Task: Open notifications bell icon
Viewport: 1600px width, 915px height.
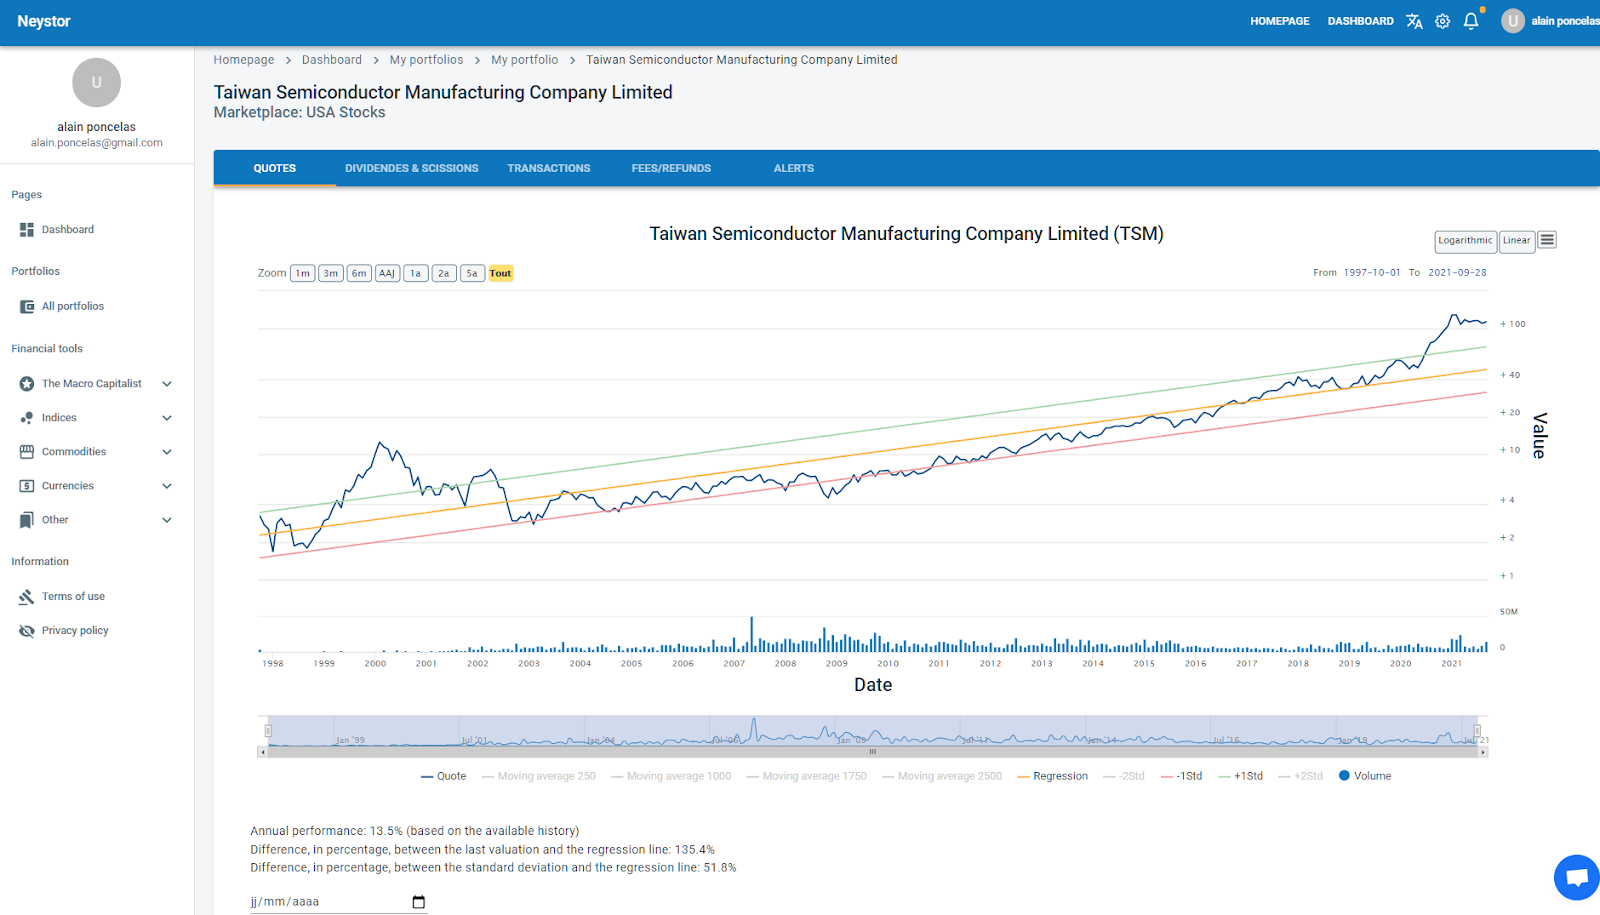Action: point(1471,21)
